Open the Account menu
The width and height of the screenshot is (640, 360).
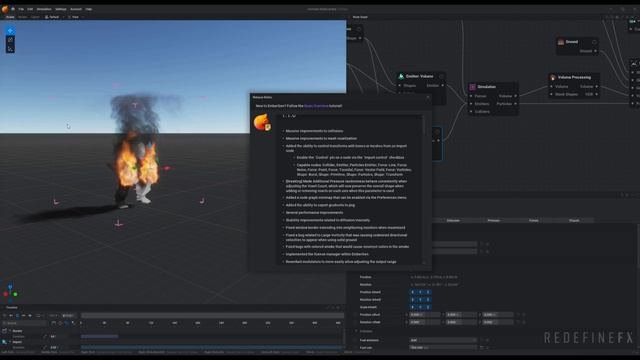tap(76, 9)
